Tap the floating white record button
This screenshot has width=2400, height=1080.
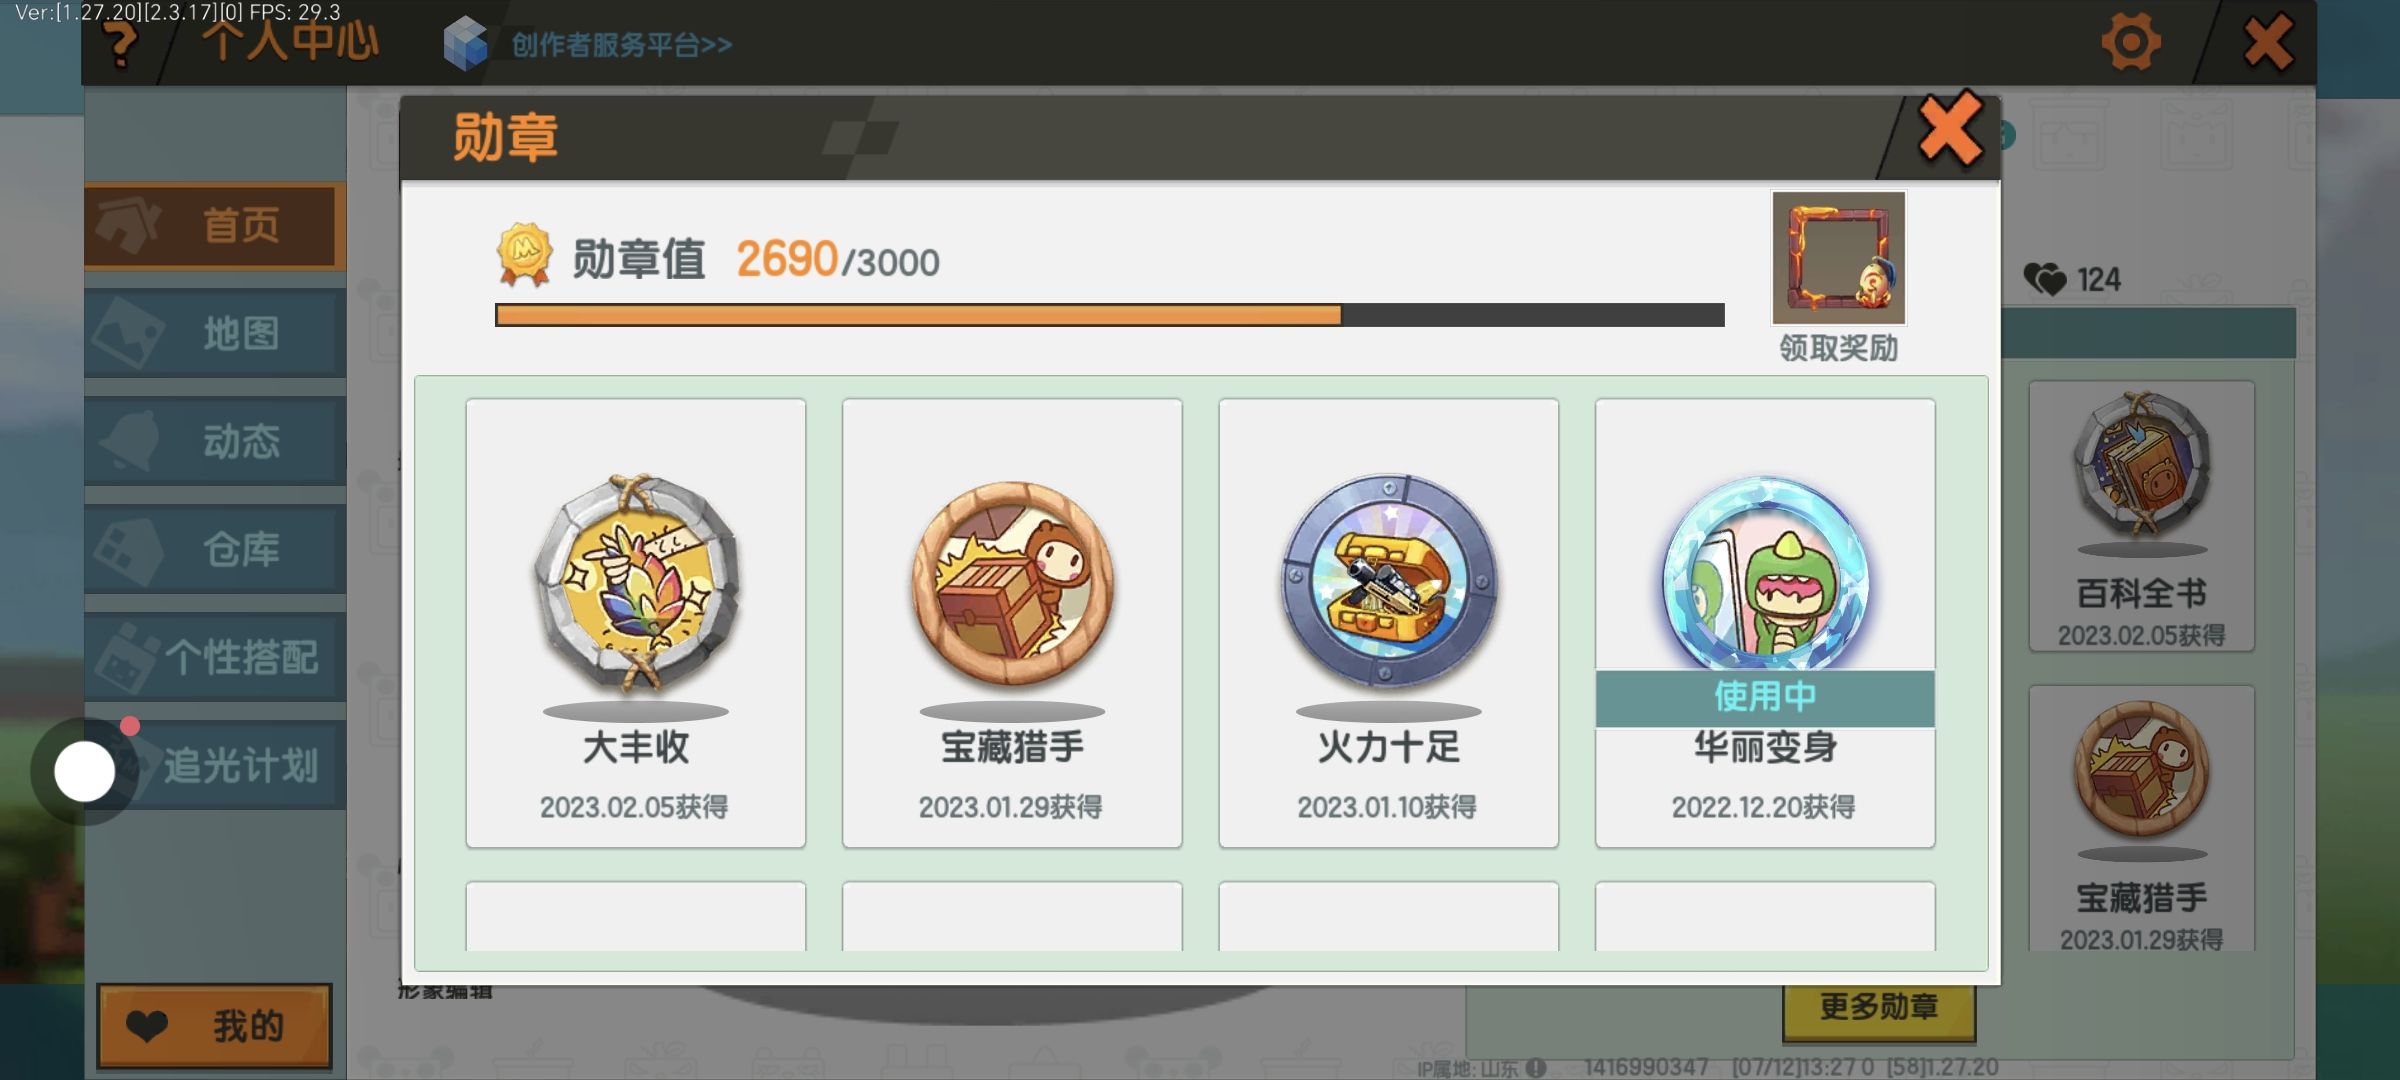85,771
